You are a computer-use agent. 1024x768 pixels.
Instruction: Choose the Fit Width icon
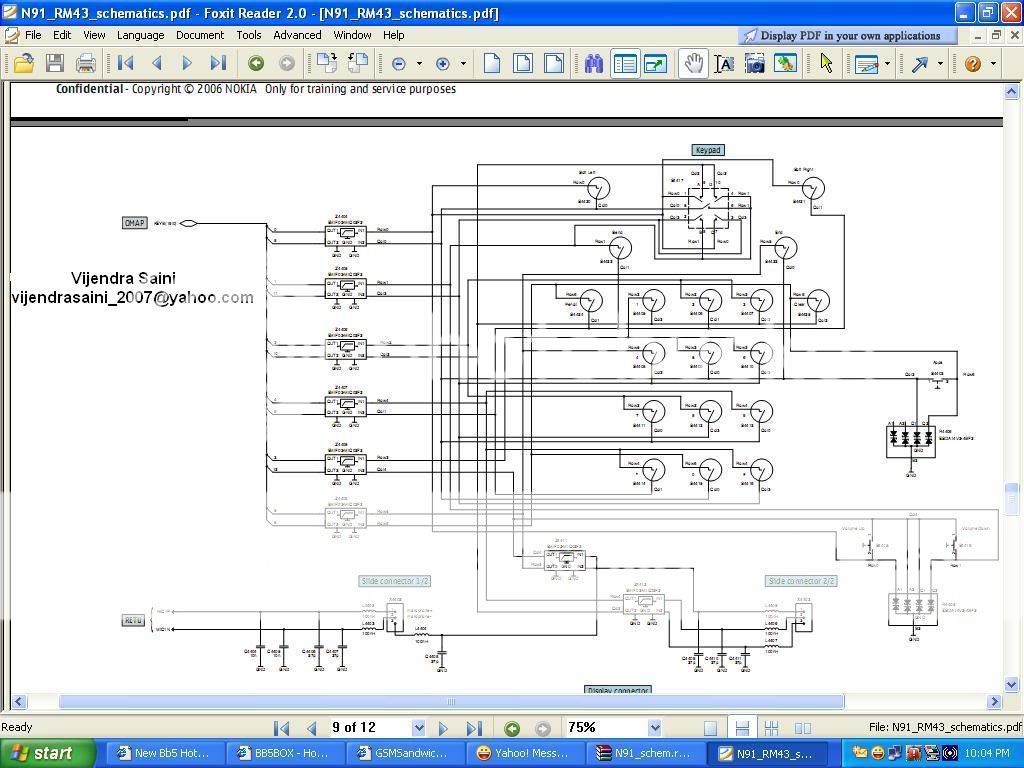click(554, 63)
